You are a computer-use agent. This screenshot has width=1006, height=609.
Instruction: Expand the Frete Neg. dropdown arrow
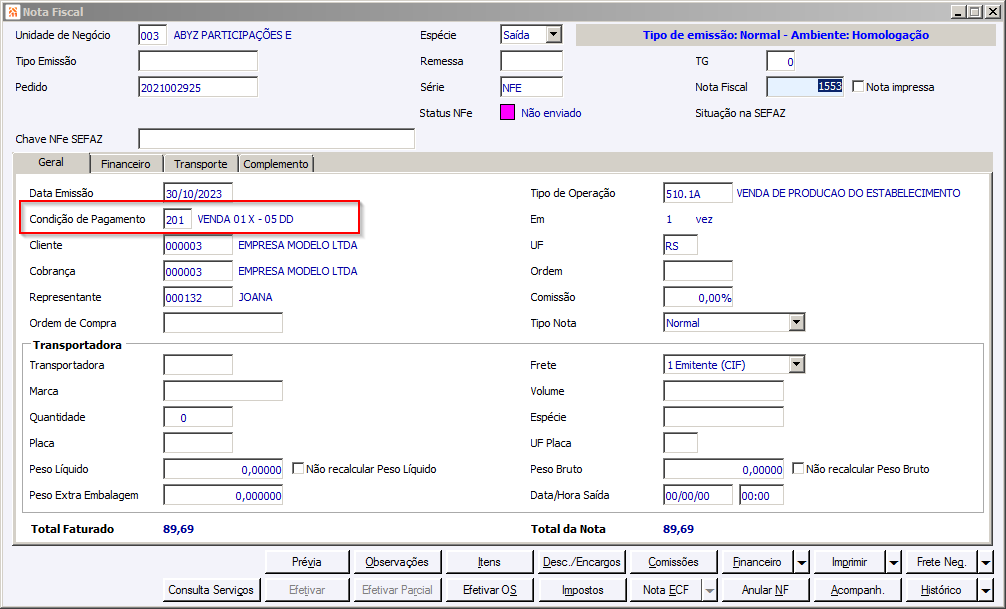pyautogui.click(x=985, y=562)
